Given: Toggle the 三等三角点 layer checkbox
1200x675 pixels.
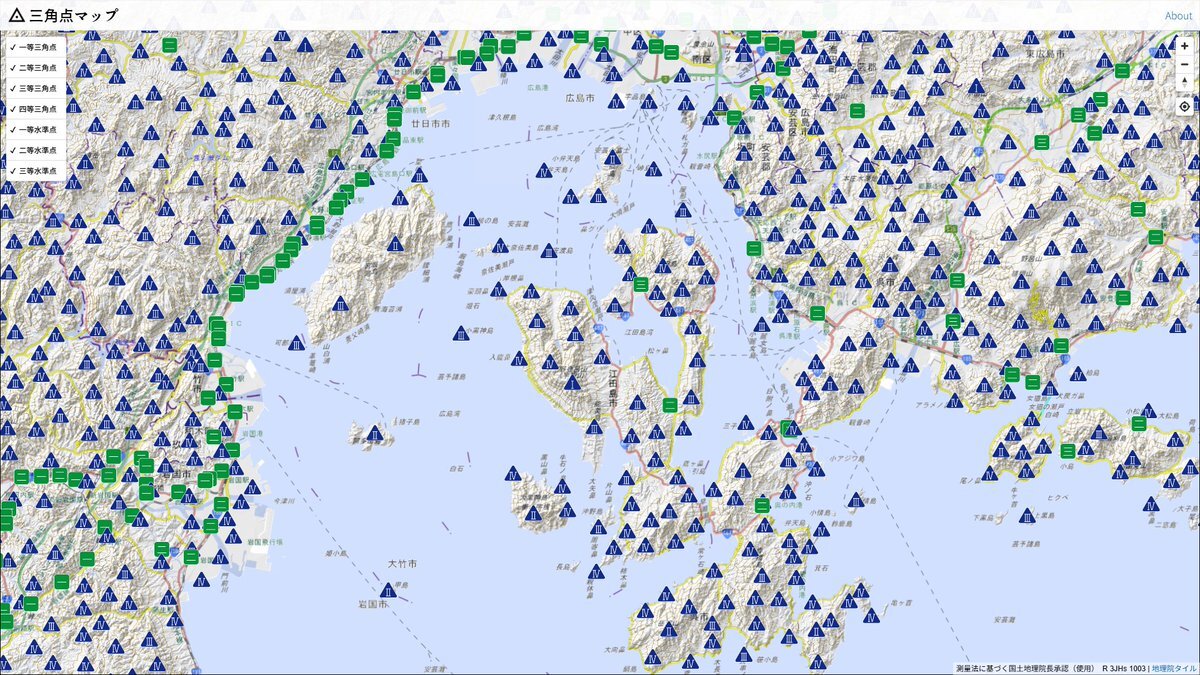Looking at the screenshot, I should pos(34,88).
